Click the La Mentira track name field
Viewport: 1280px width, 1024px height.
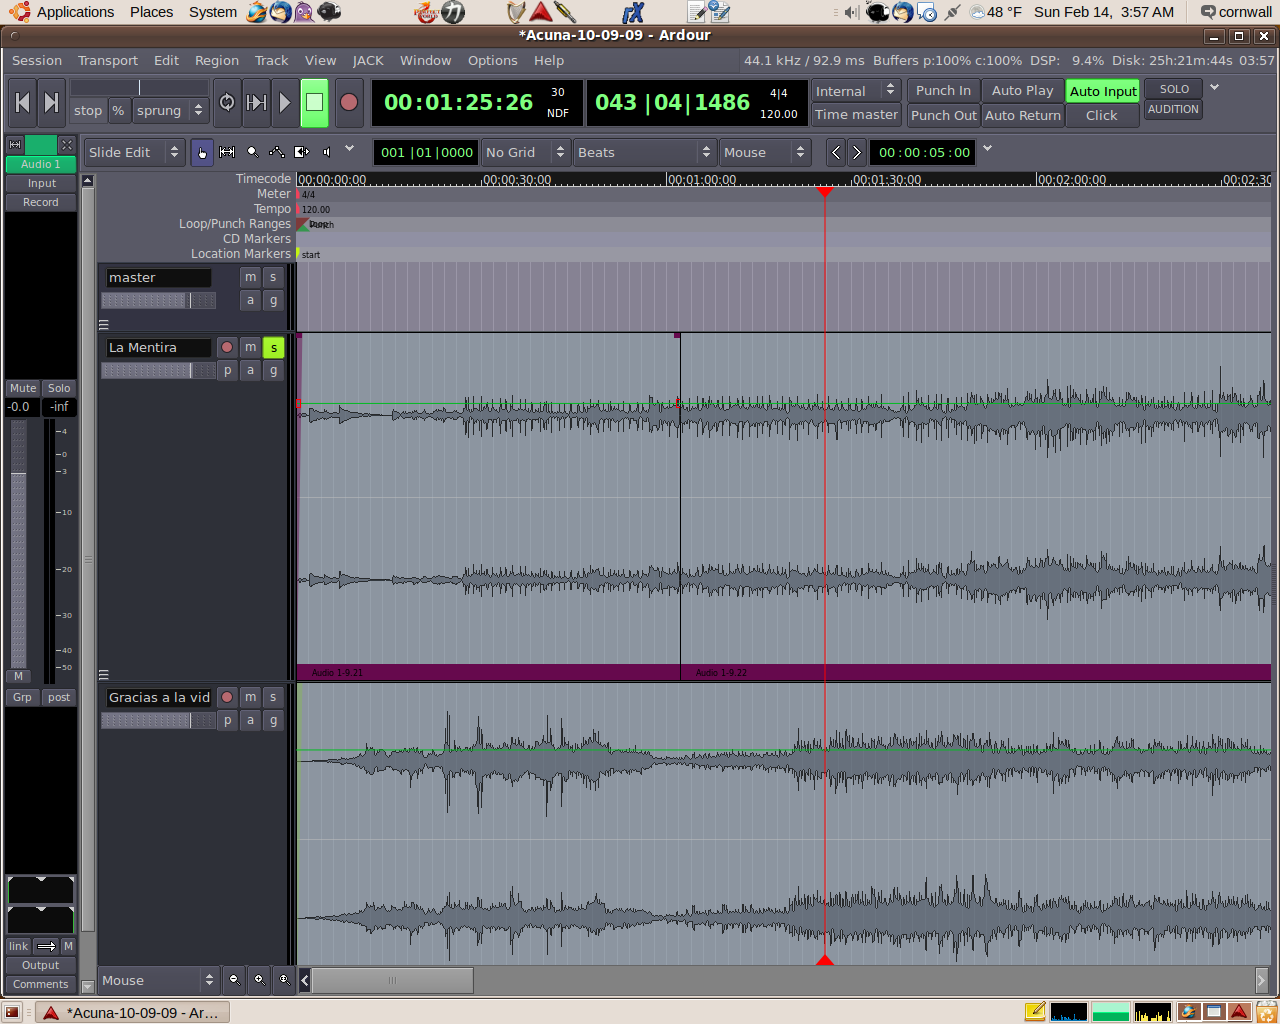pyautogui.click(x=158, y=348)
